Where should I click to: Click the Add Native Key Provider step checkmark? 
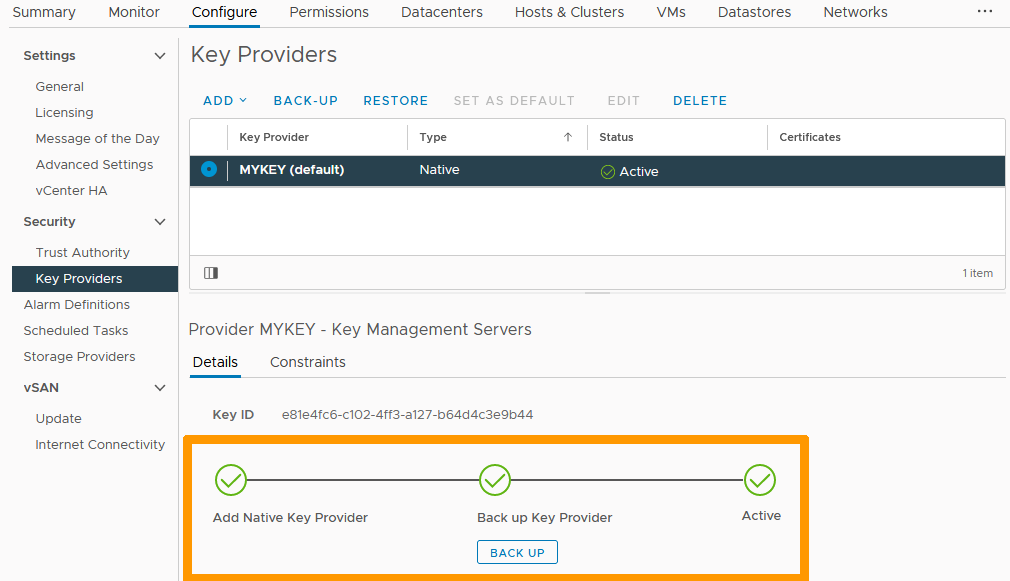tap(231, 480)
